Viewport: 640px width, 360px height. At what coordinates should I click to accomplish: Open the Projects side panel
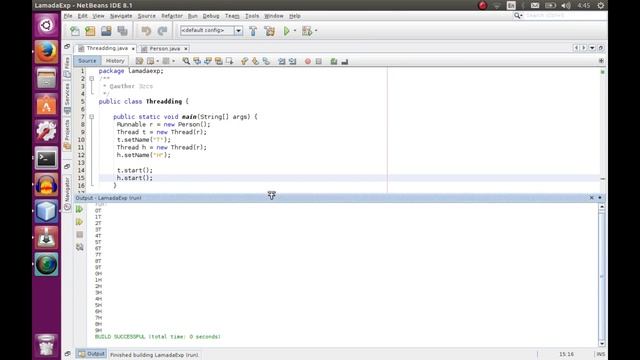(67, 134)
